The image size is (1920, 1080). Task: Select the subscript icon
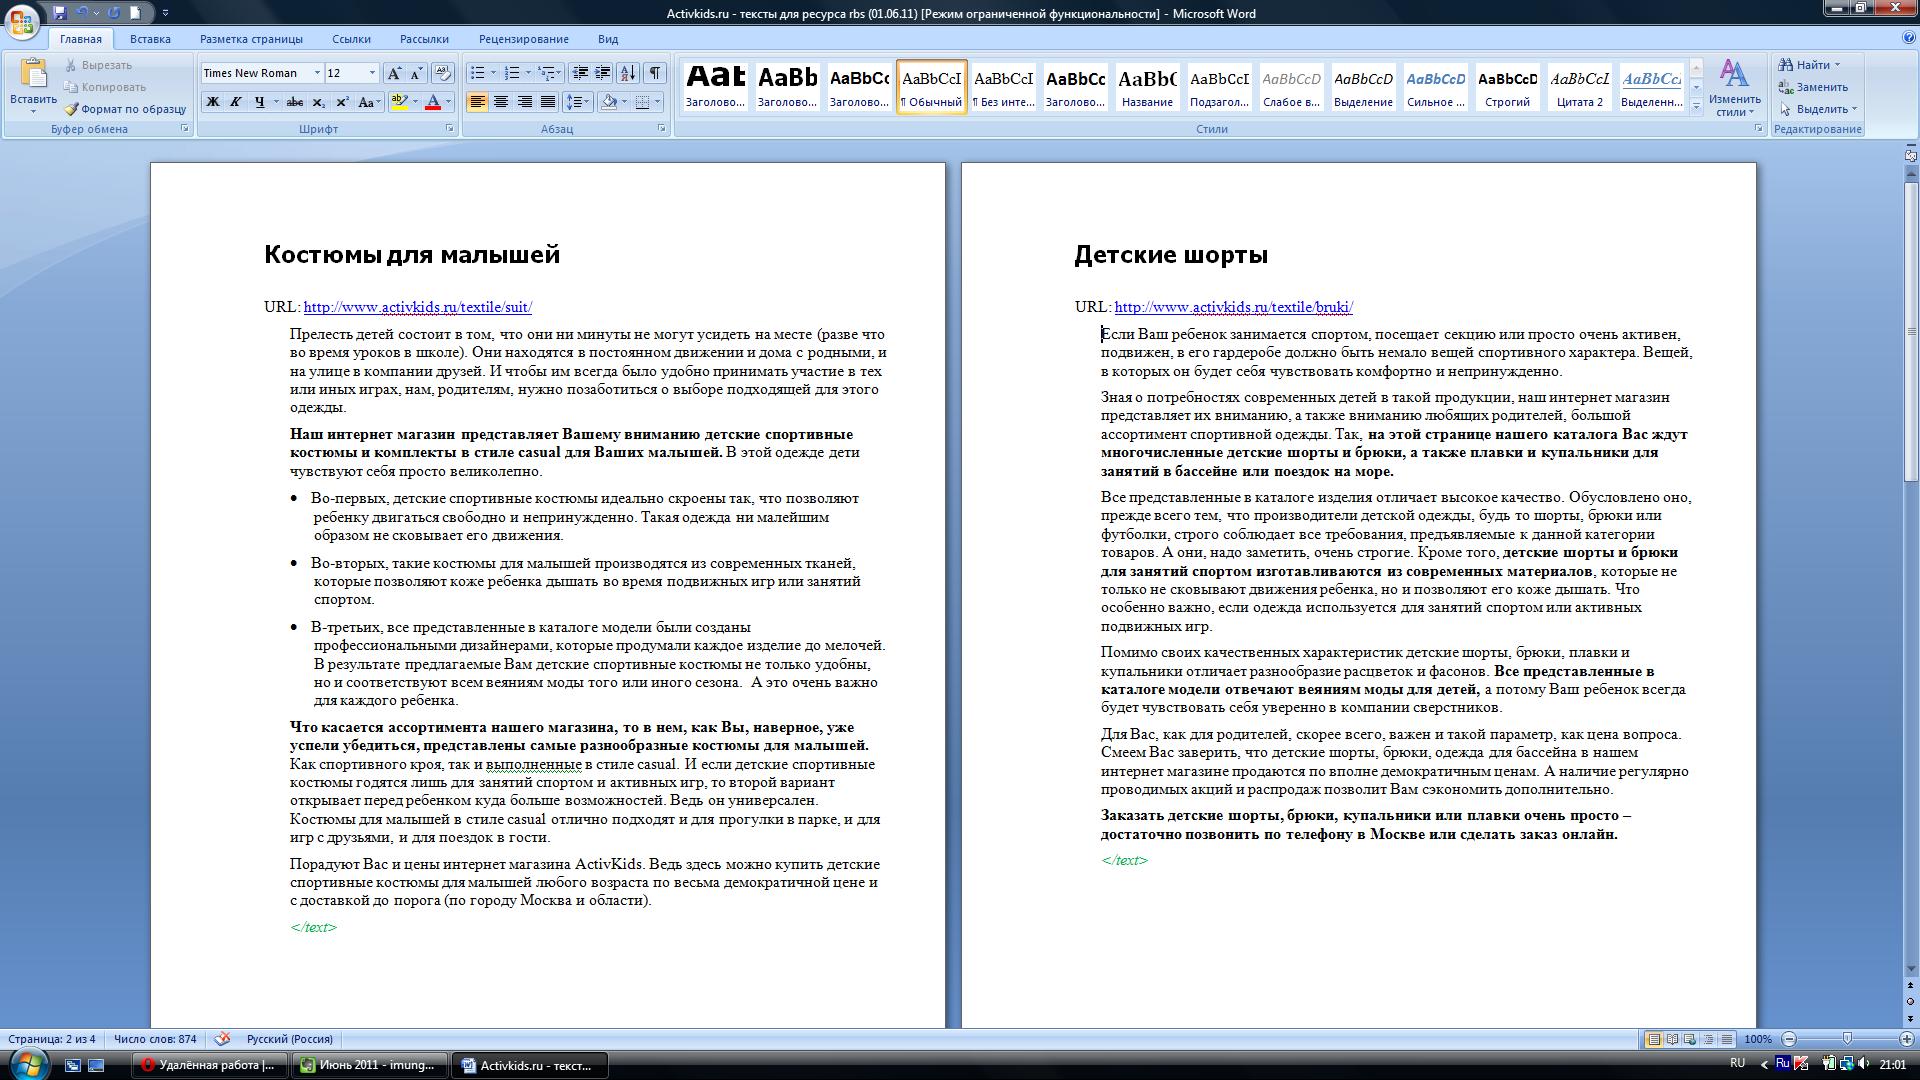[320, 101]
